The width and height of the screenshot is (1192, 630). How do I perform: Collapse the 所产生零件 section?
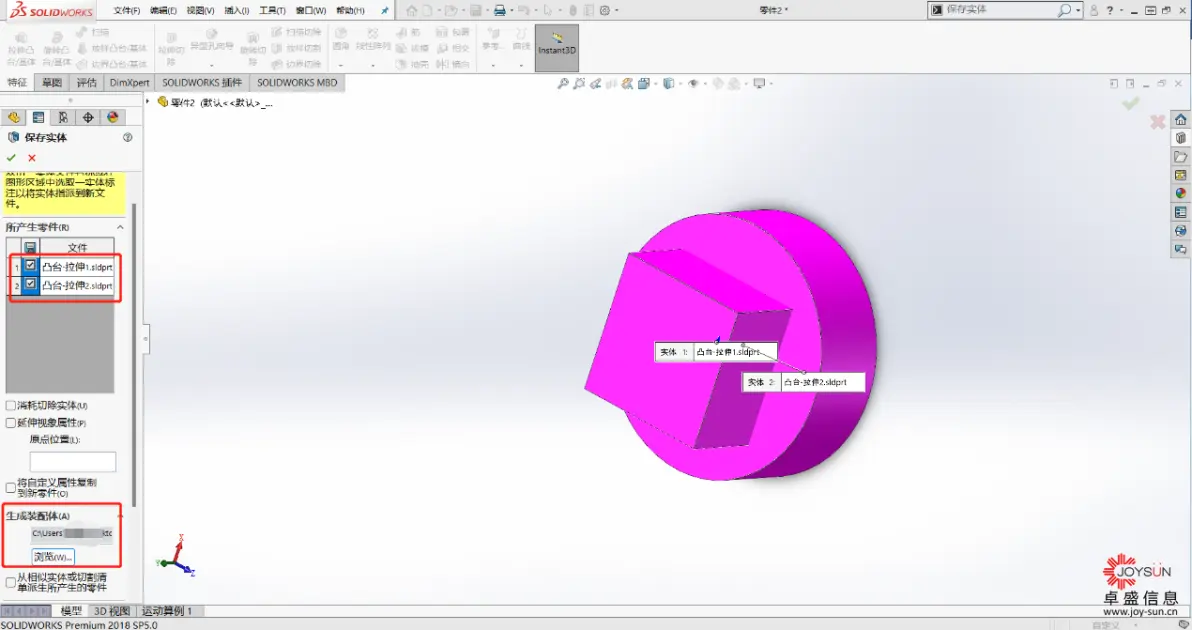120,227
